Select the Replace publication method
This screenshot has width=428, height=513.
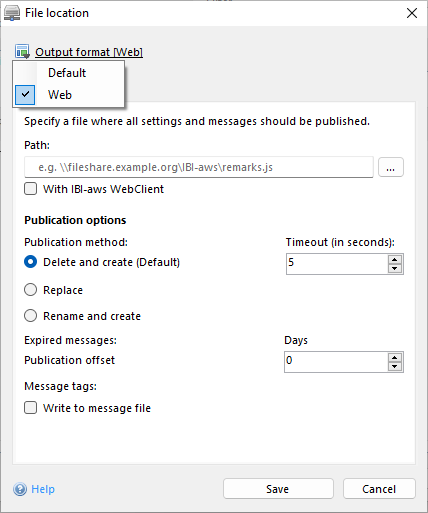point(31,290)
